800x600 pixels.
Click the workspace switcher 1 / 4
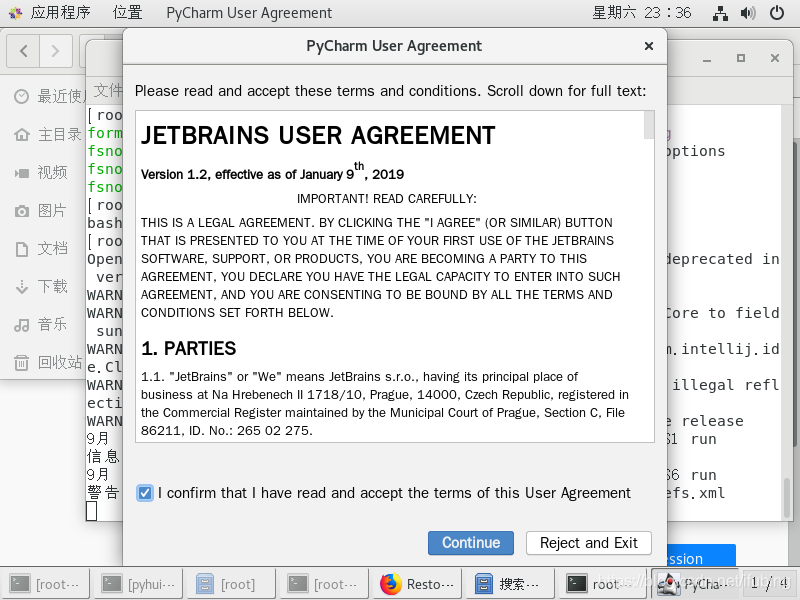(769, 583)
